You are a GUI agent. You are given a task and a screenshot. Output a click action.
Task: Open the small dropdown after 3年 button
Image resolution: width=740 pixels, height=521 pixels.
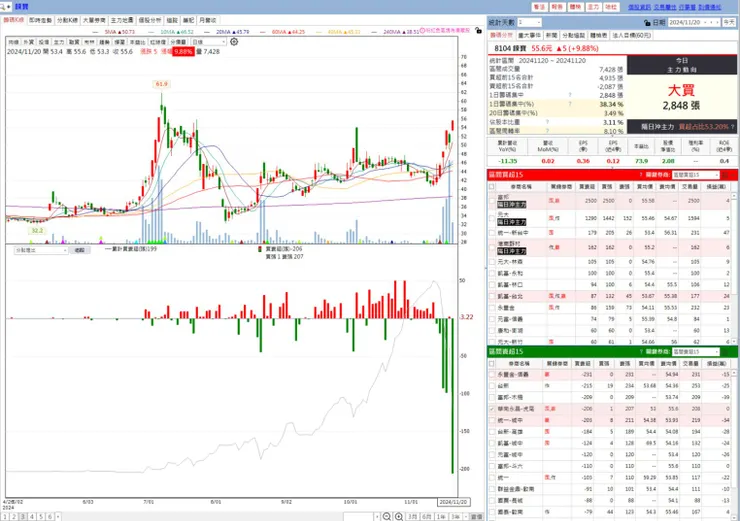(466, 517)
